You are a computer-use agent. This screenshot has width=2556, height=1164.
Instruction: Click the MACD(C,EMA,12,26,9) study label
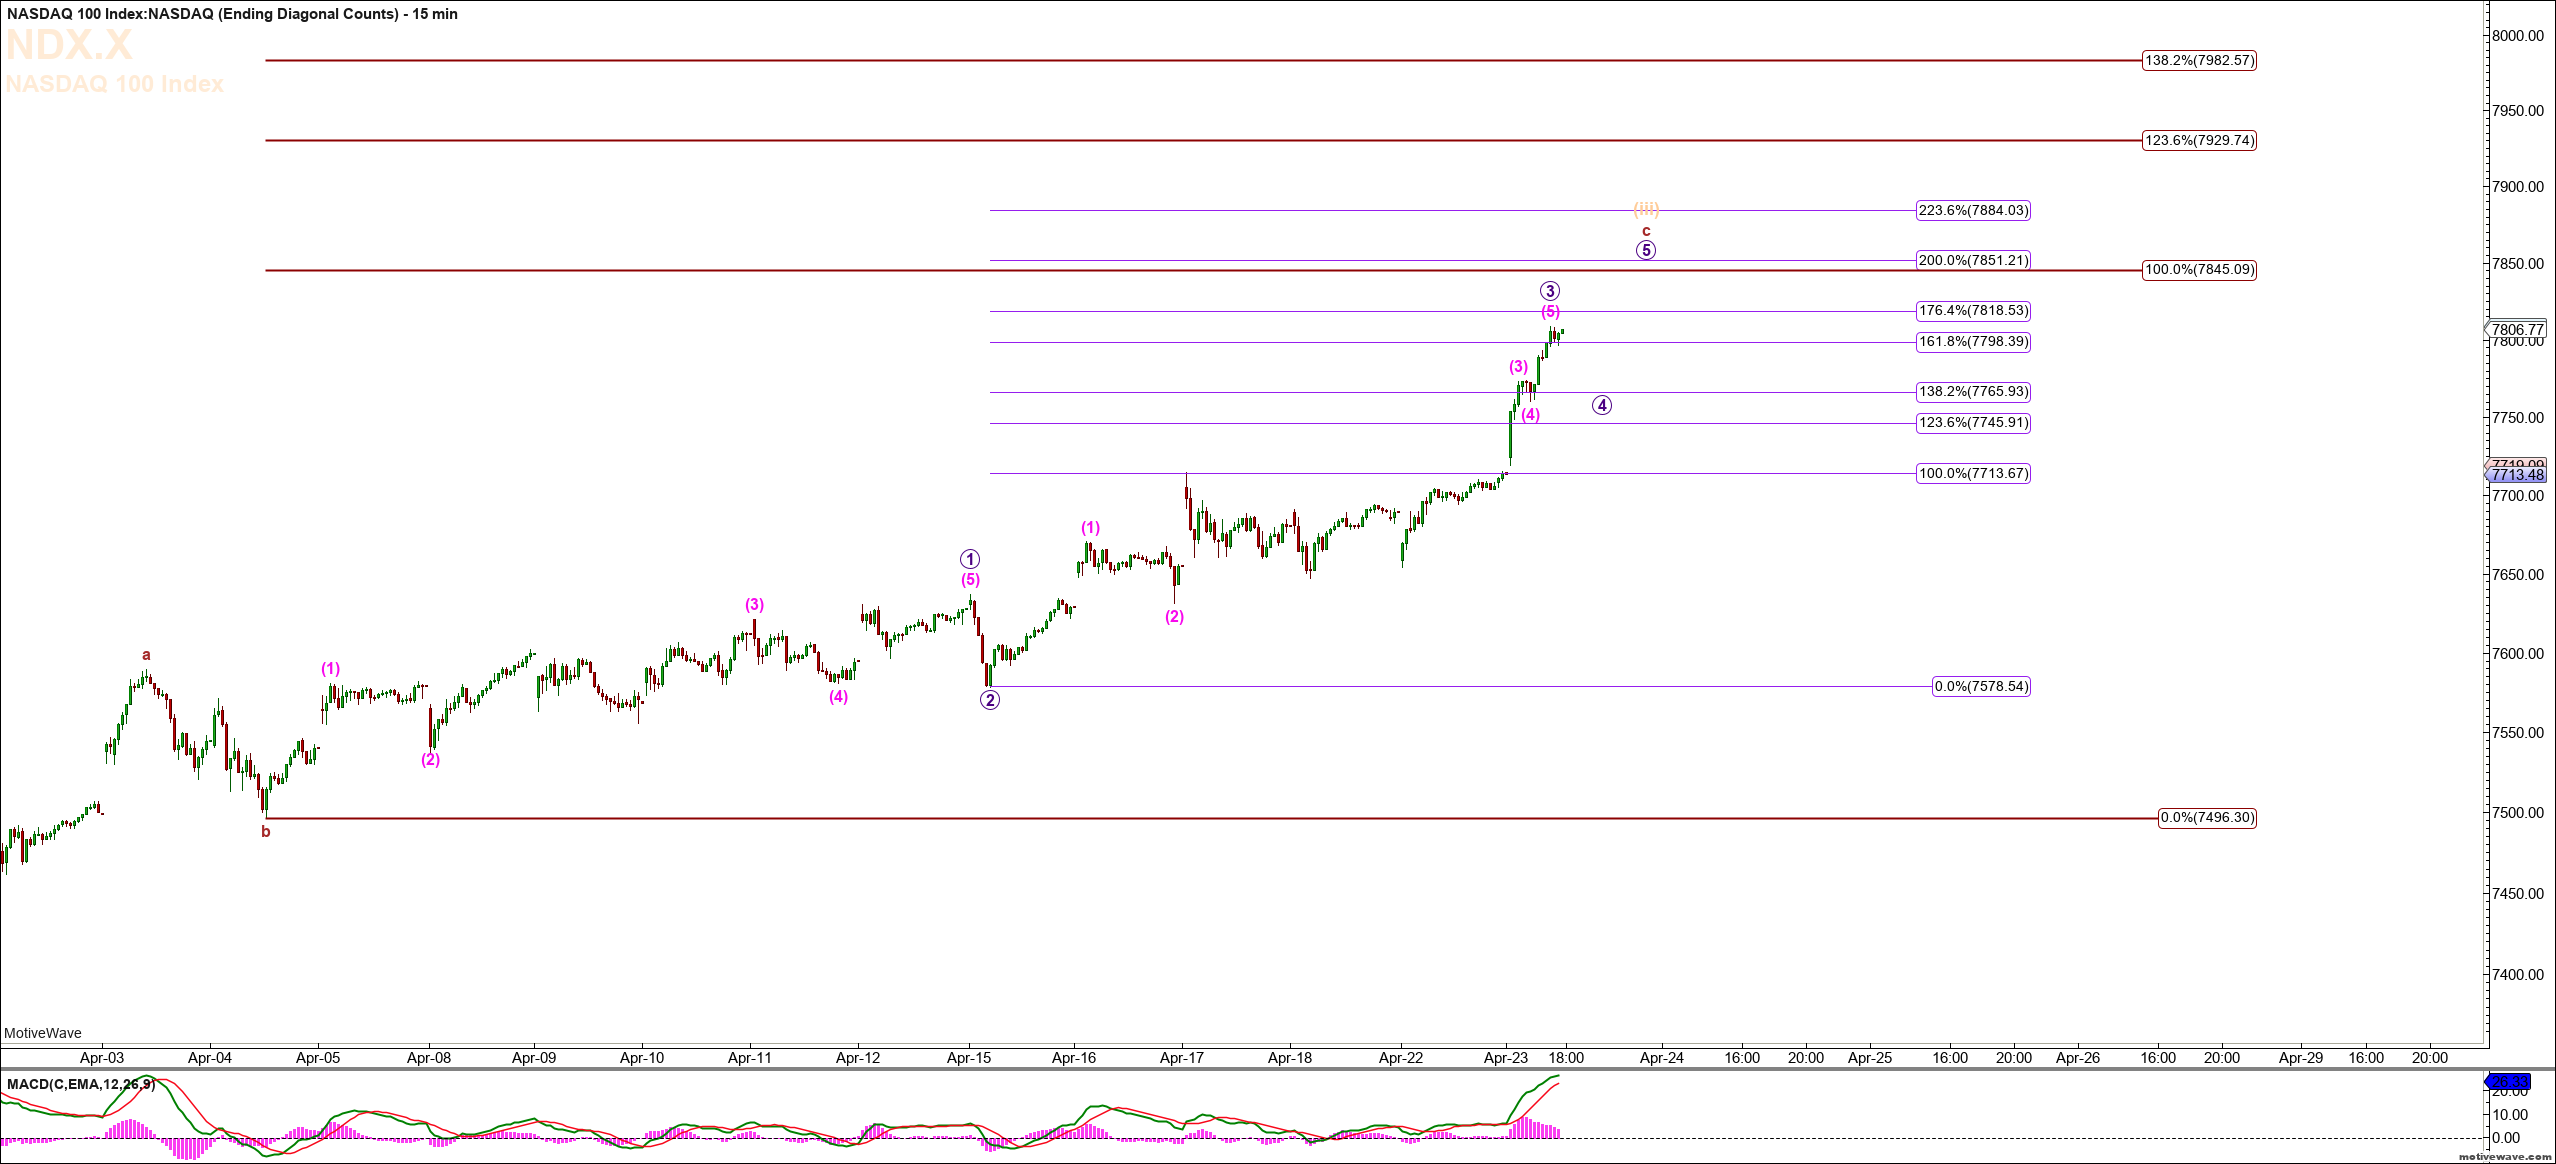pyautogui.click(x=80, y=1084)
